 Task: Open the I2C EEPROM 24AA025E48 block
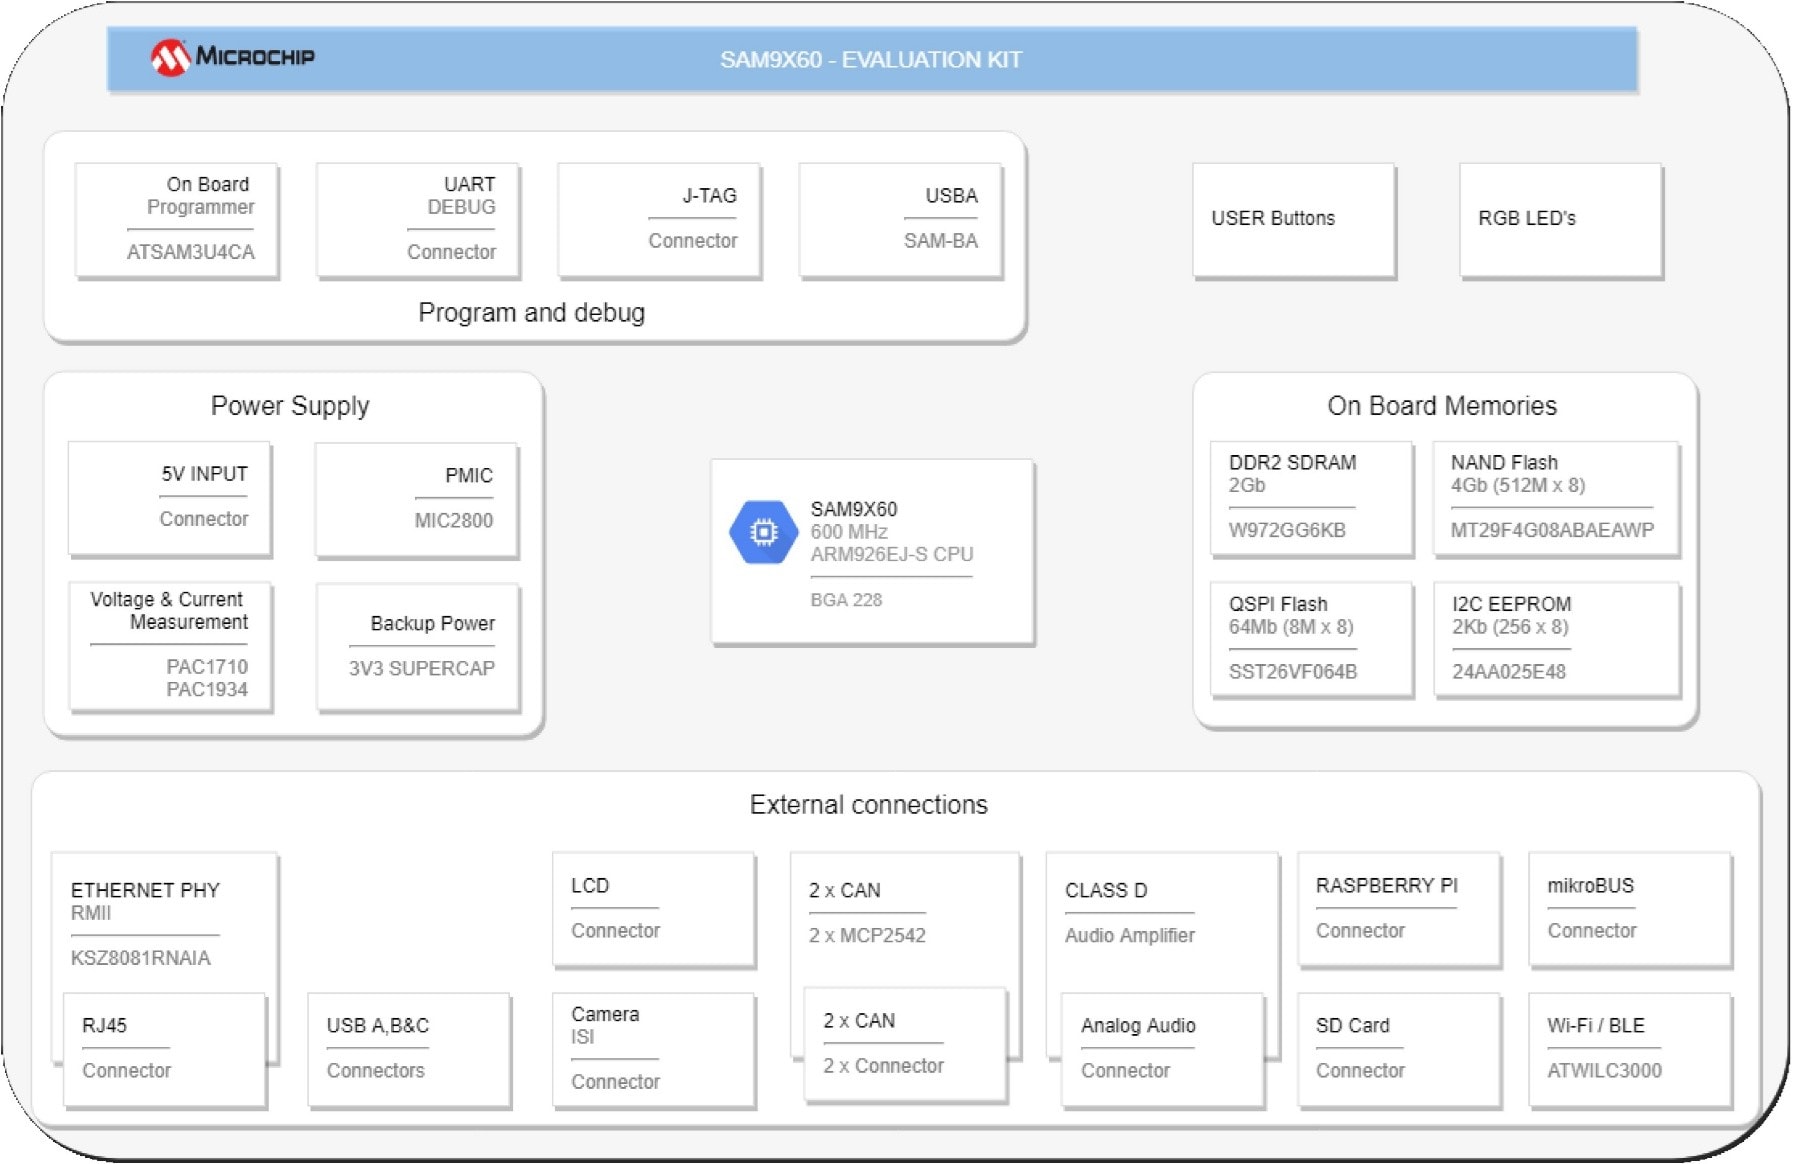click(1556, 638)
